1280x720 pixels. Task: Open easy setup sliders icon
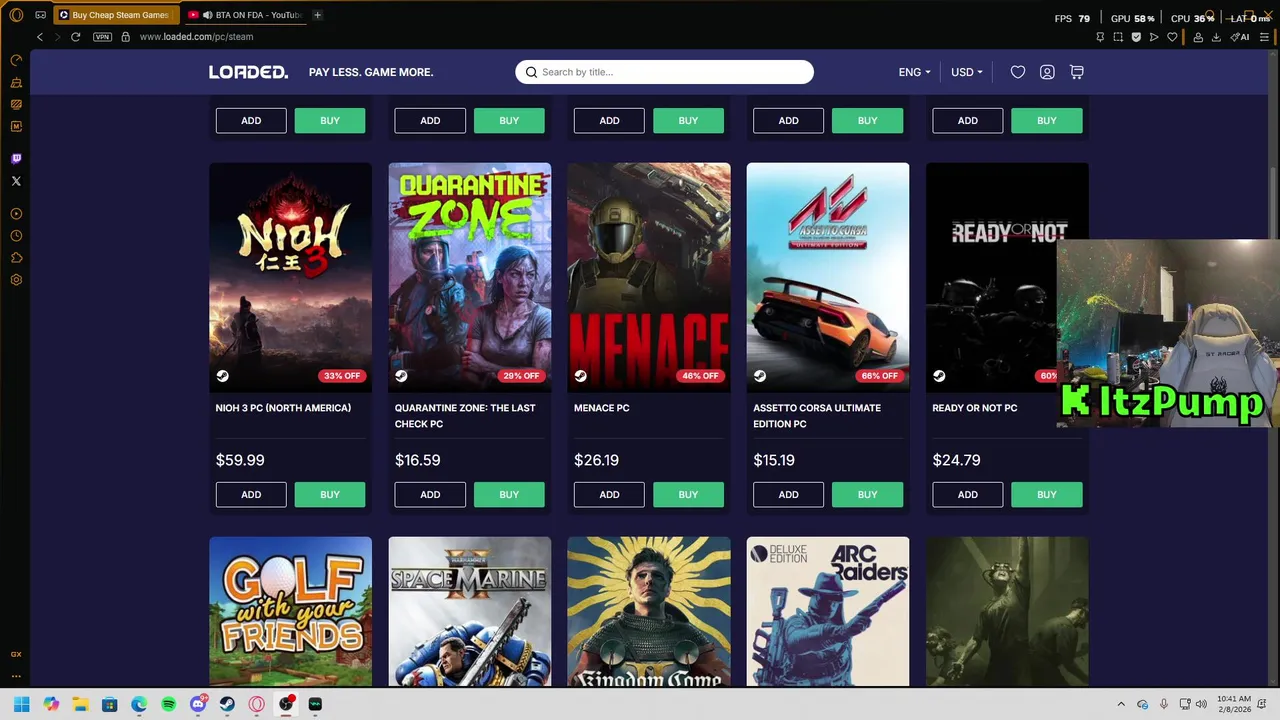pyautogui.click(x=1264, y=37)
